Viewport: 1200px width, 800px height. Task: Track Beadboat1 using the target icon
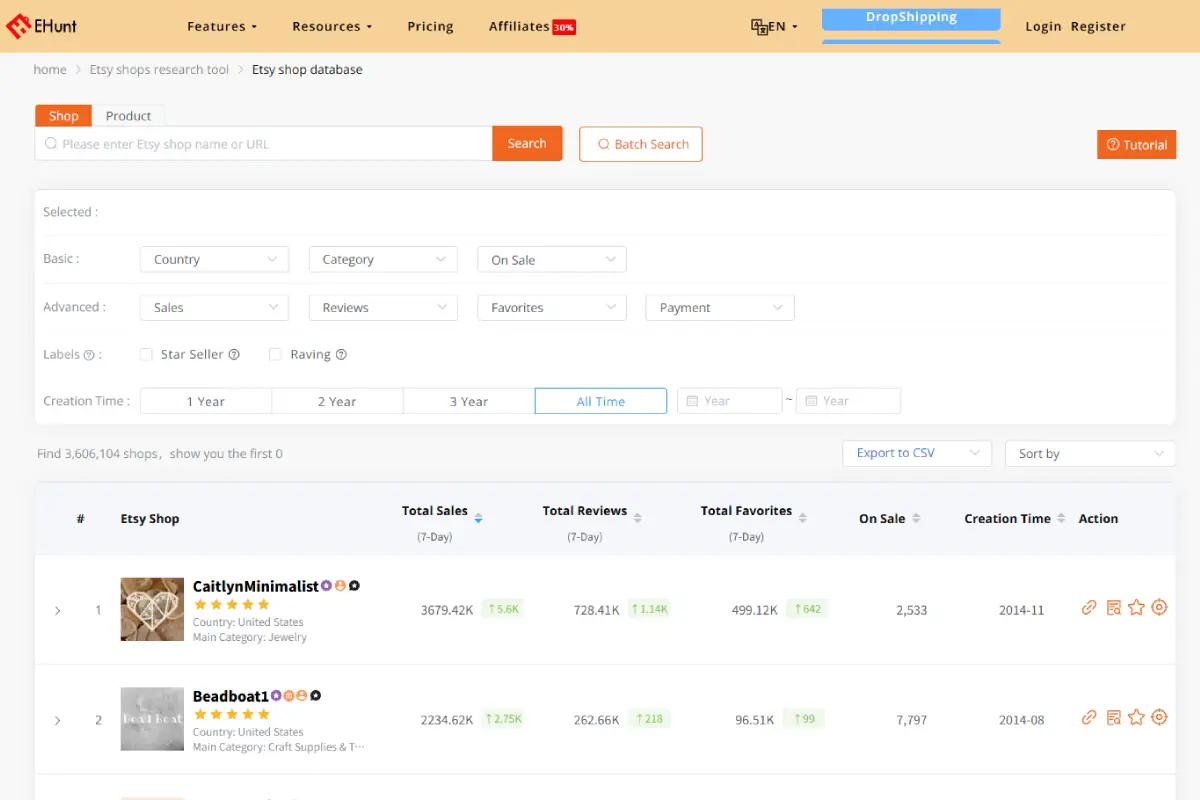1159,717
